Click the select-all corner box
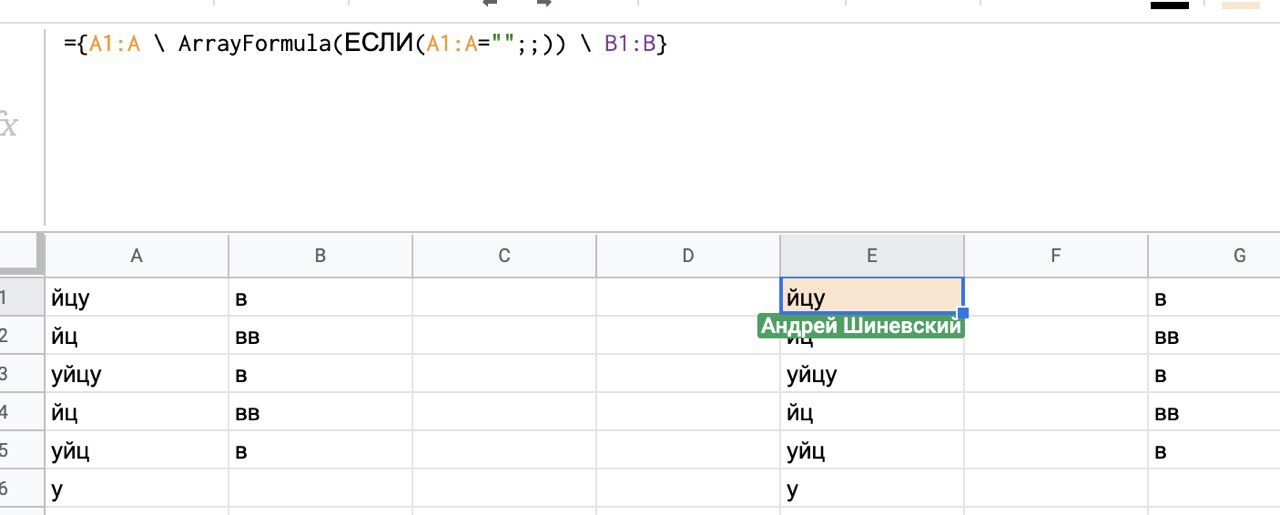The height and width of the screenshot is (515, 1280). [22, 255]
